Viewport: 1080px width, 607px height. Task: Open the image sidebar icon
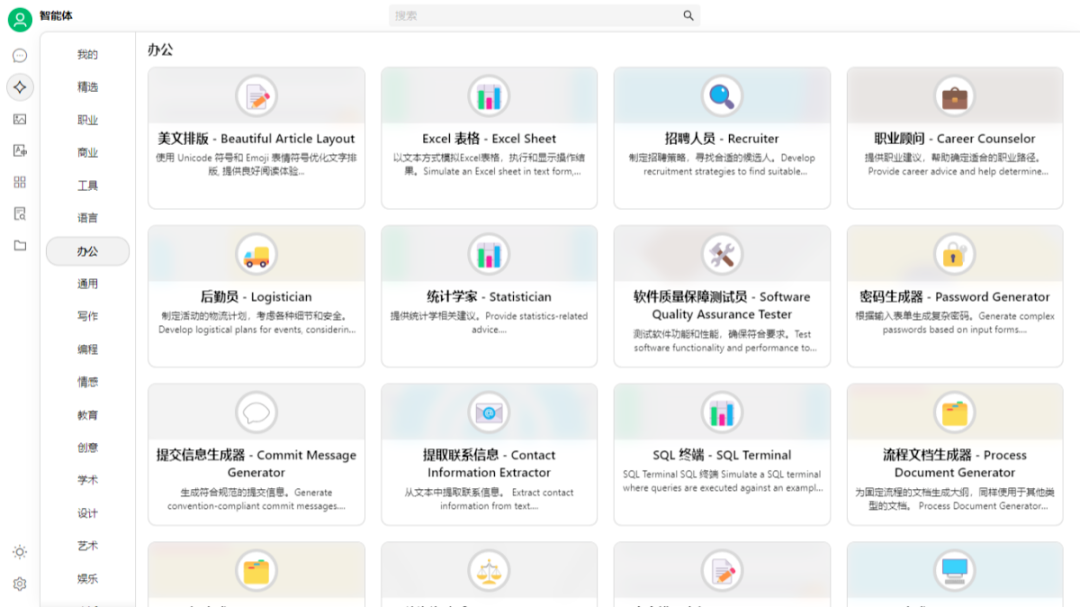tap(20, 119)
